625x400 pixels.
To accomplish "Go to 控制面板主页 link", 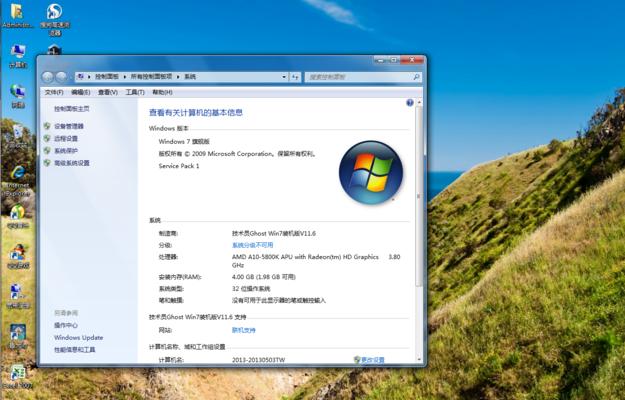I will pos(72,109).
